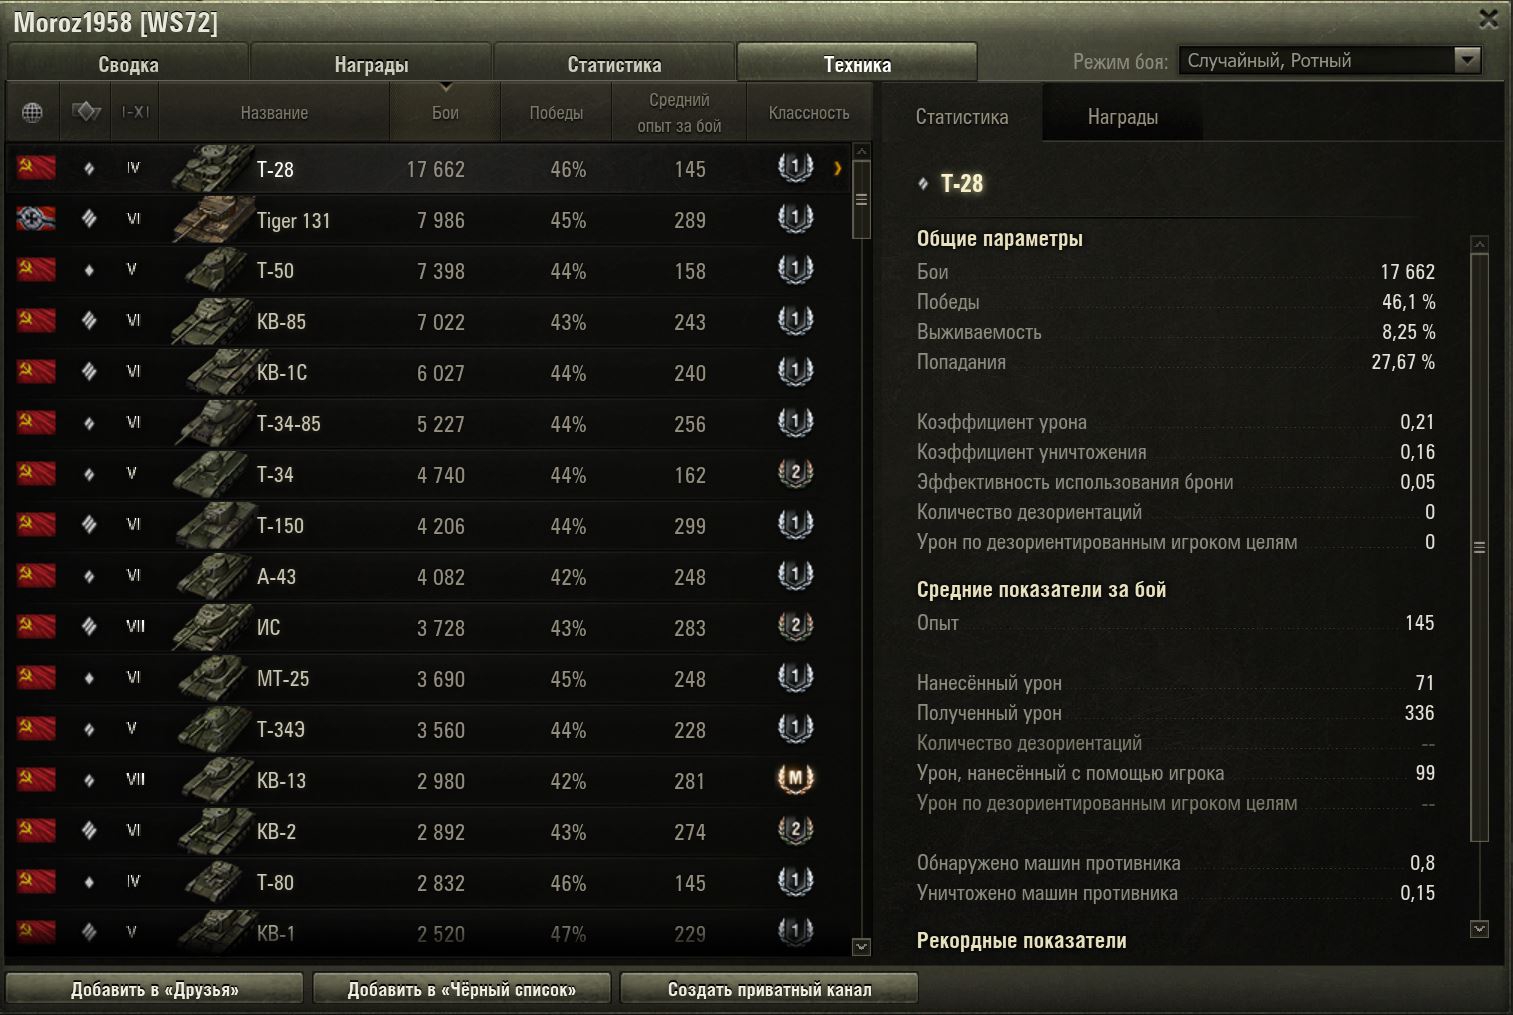Viewport: 1513px width, 1015px height.
Task: Click the Т-34-85 vehicle name
Action: point(289,423)
